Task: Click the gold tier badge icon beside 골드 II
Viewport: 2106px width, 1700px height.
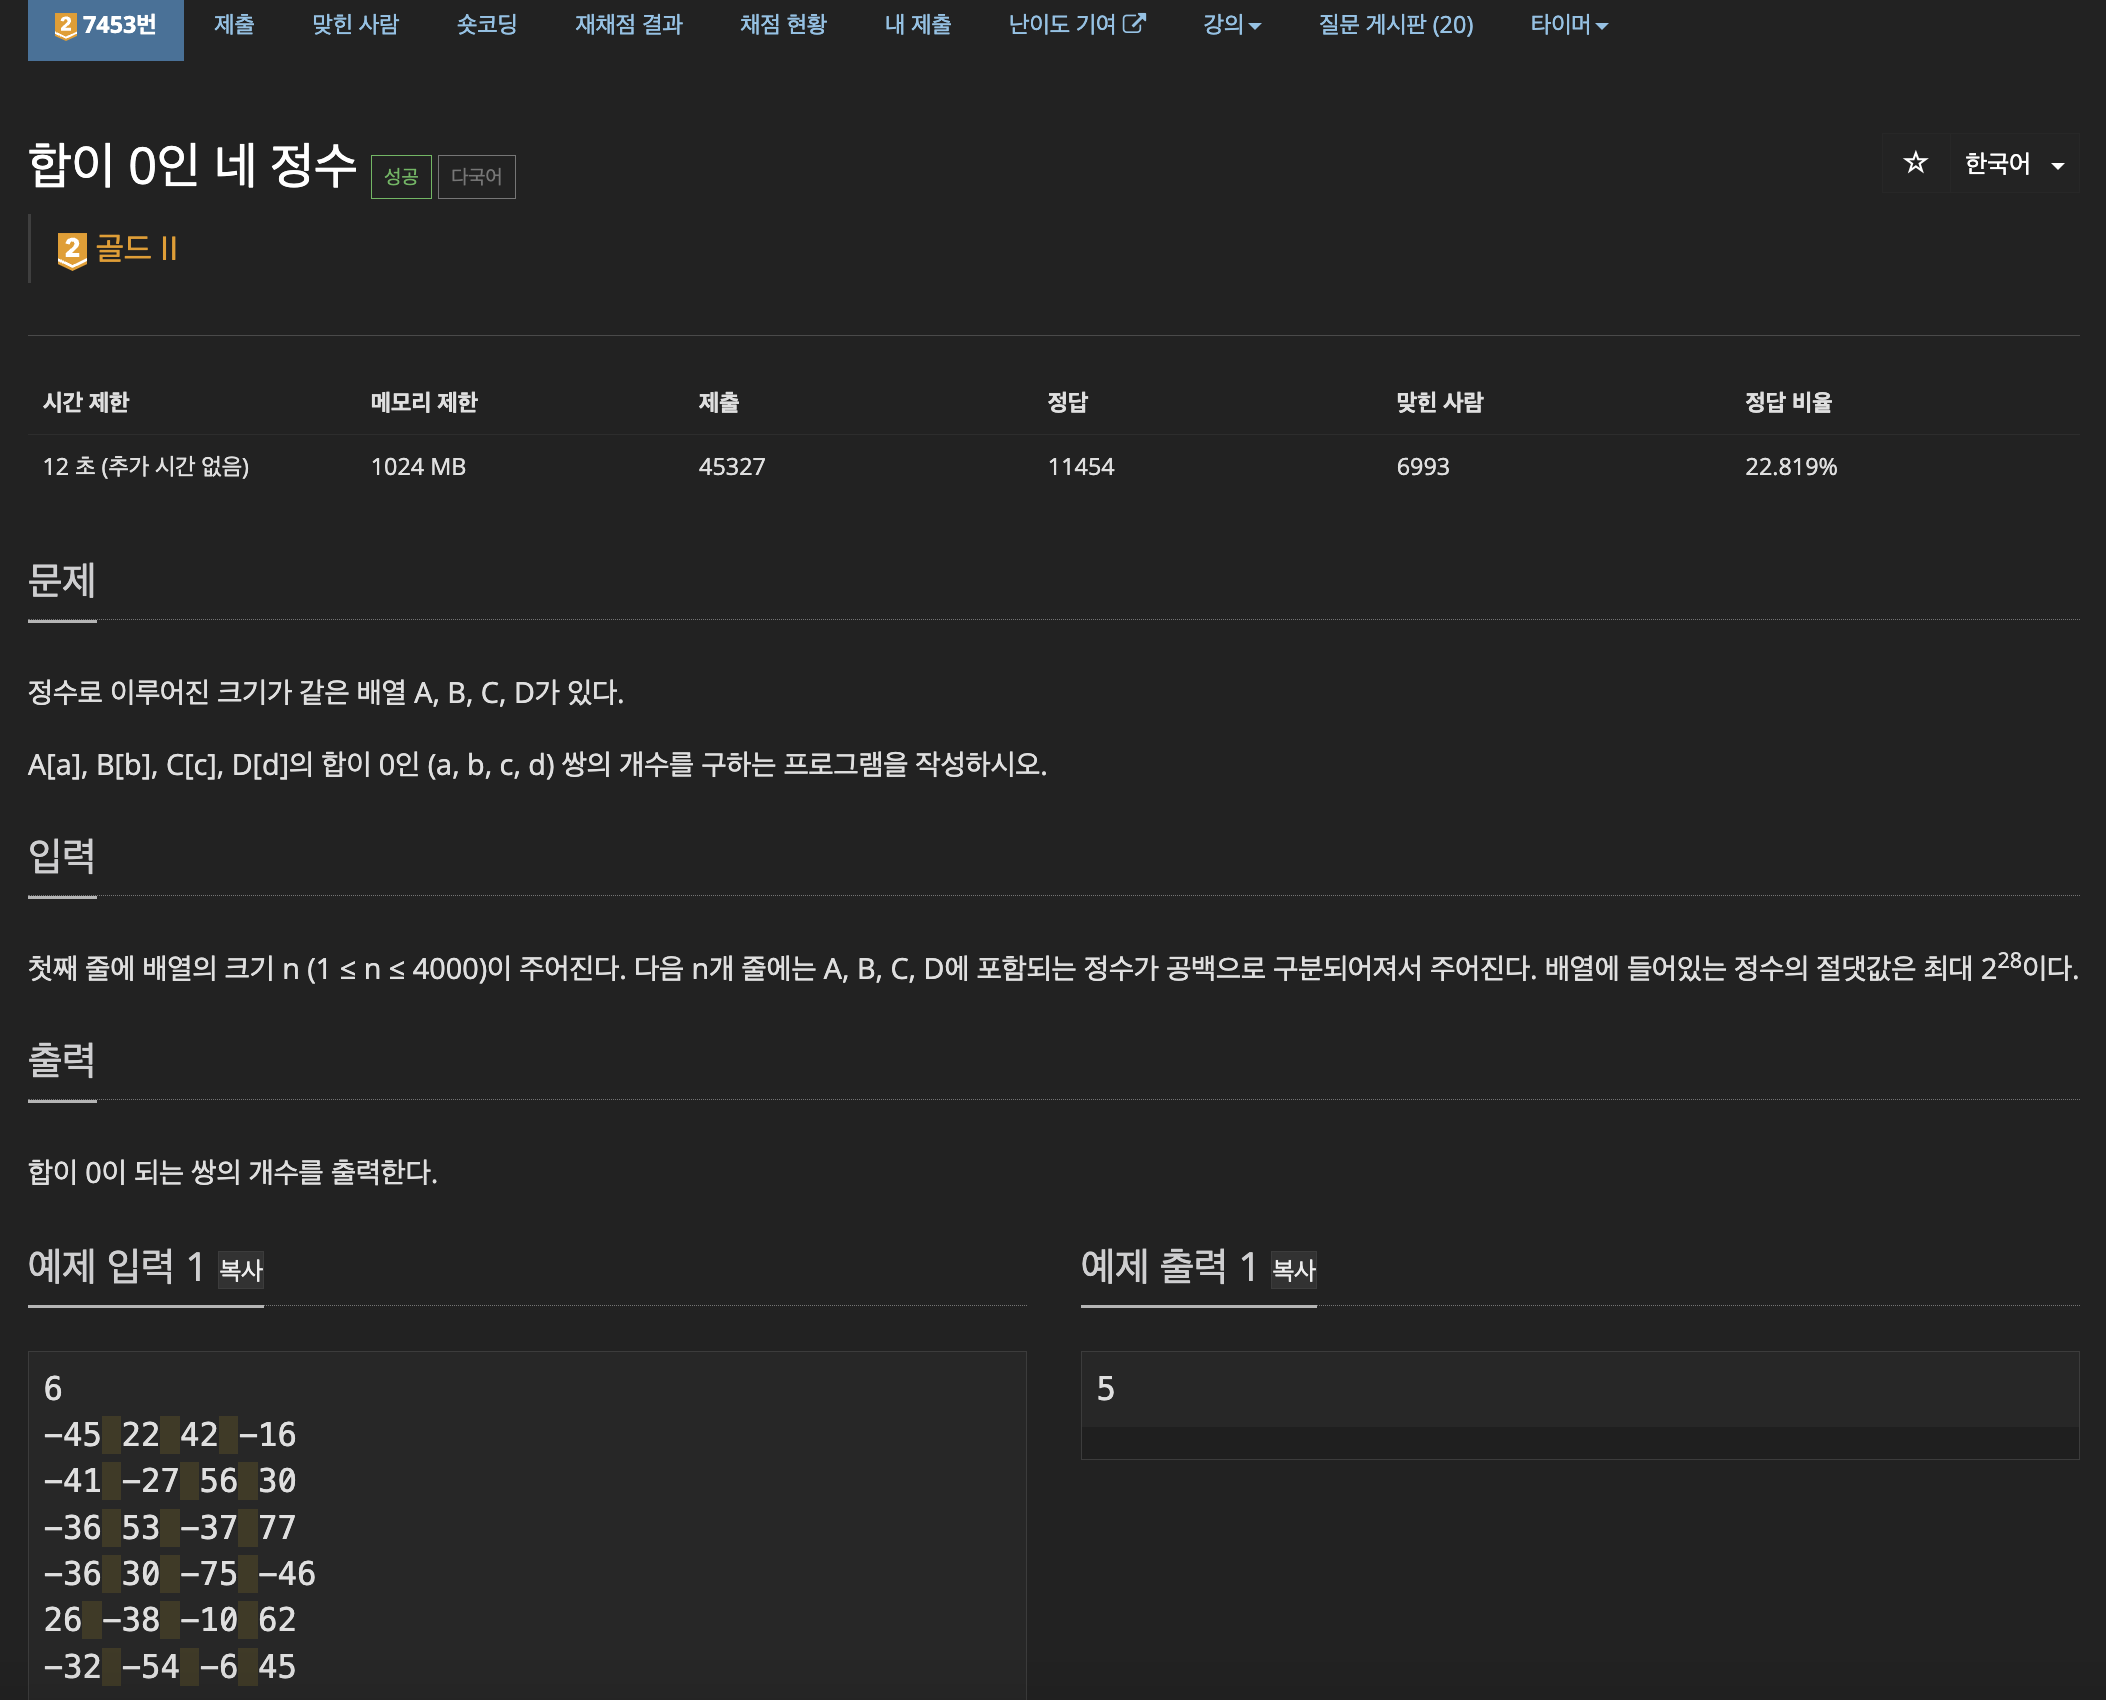Action: click(x=72, y=250)
